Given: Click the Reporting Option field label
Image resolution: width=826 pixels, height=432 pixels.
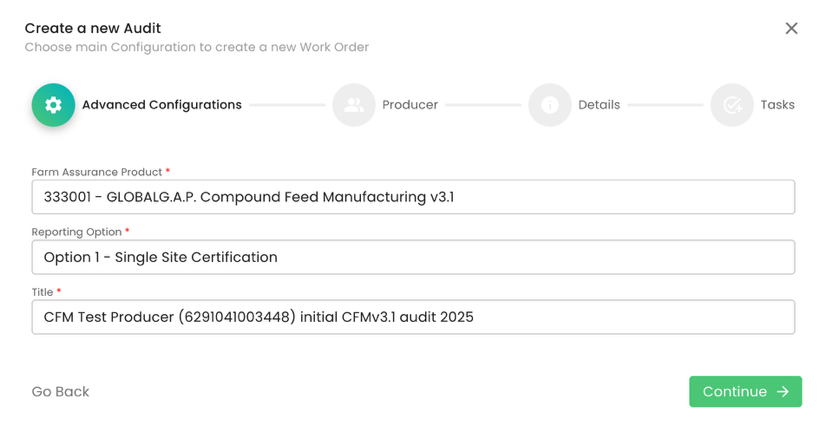Looking at the screenshot, I should tap(76, 232).
